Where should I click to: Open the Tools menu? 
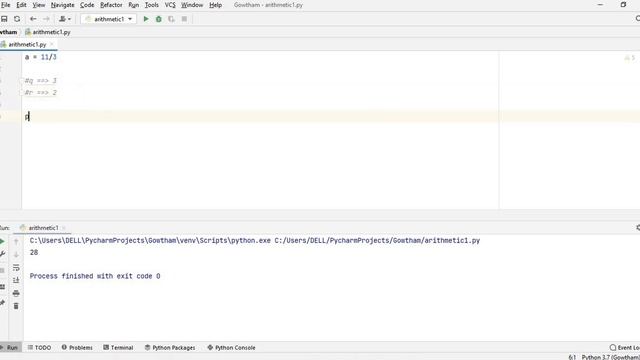coord(152,5)
